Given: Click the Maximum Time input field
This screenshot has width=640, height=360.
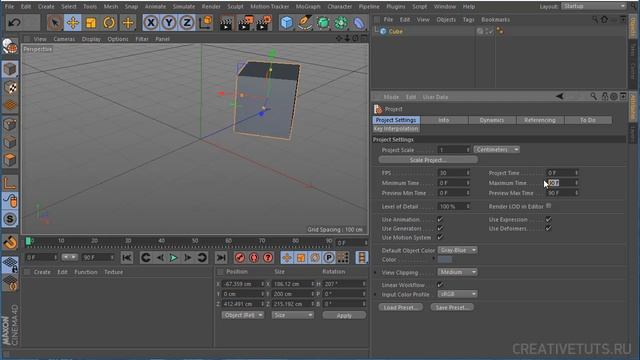Looking at the screenshot, I should click(x=562, y=183).
